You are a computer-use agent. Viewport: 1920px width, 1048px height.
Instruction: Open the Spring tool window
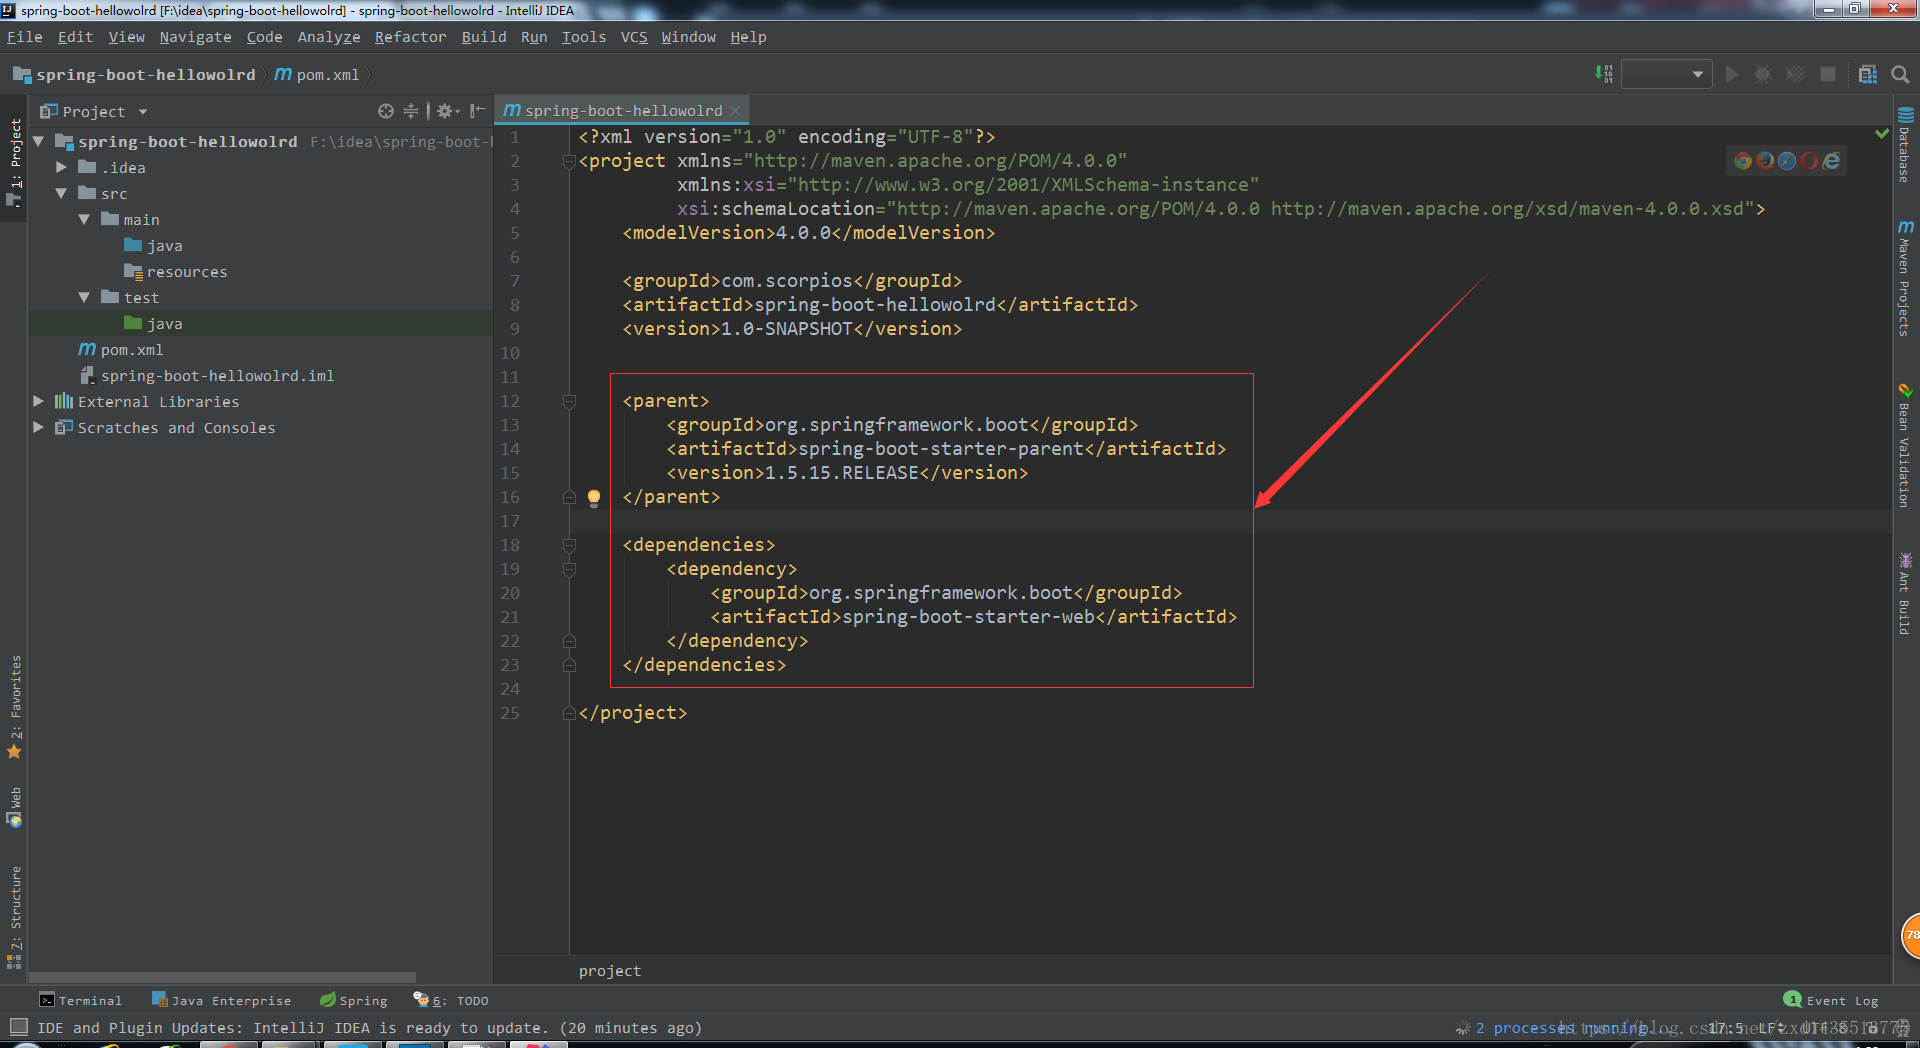[x=354, y=1000]
